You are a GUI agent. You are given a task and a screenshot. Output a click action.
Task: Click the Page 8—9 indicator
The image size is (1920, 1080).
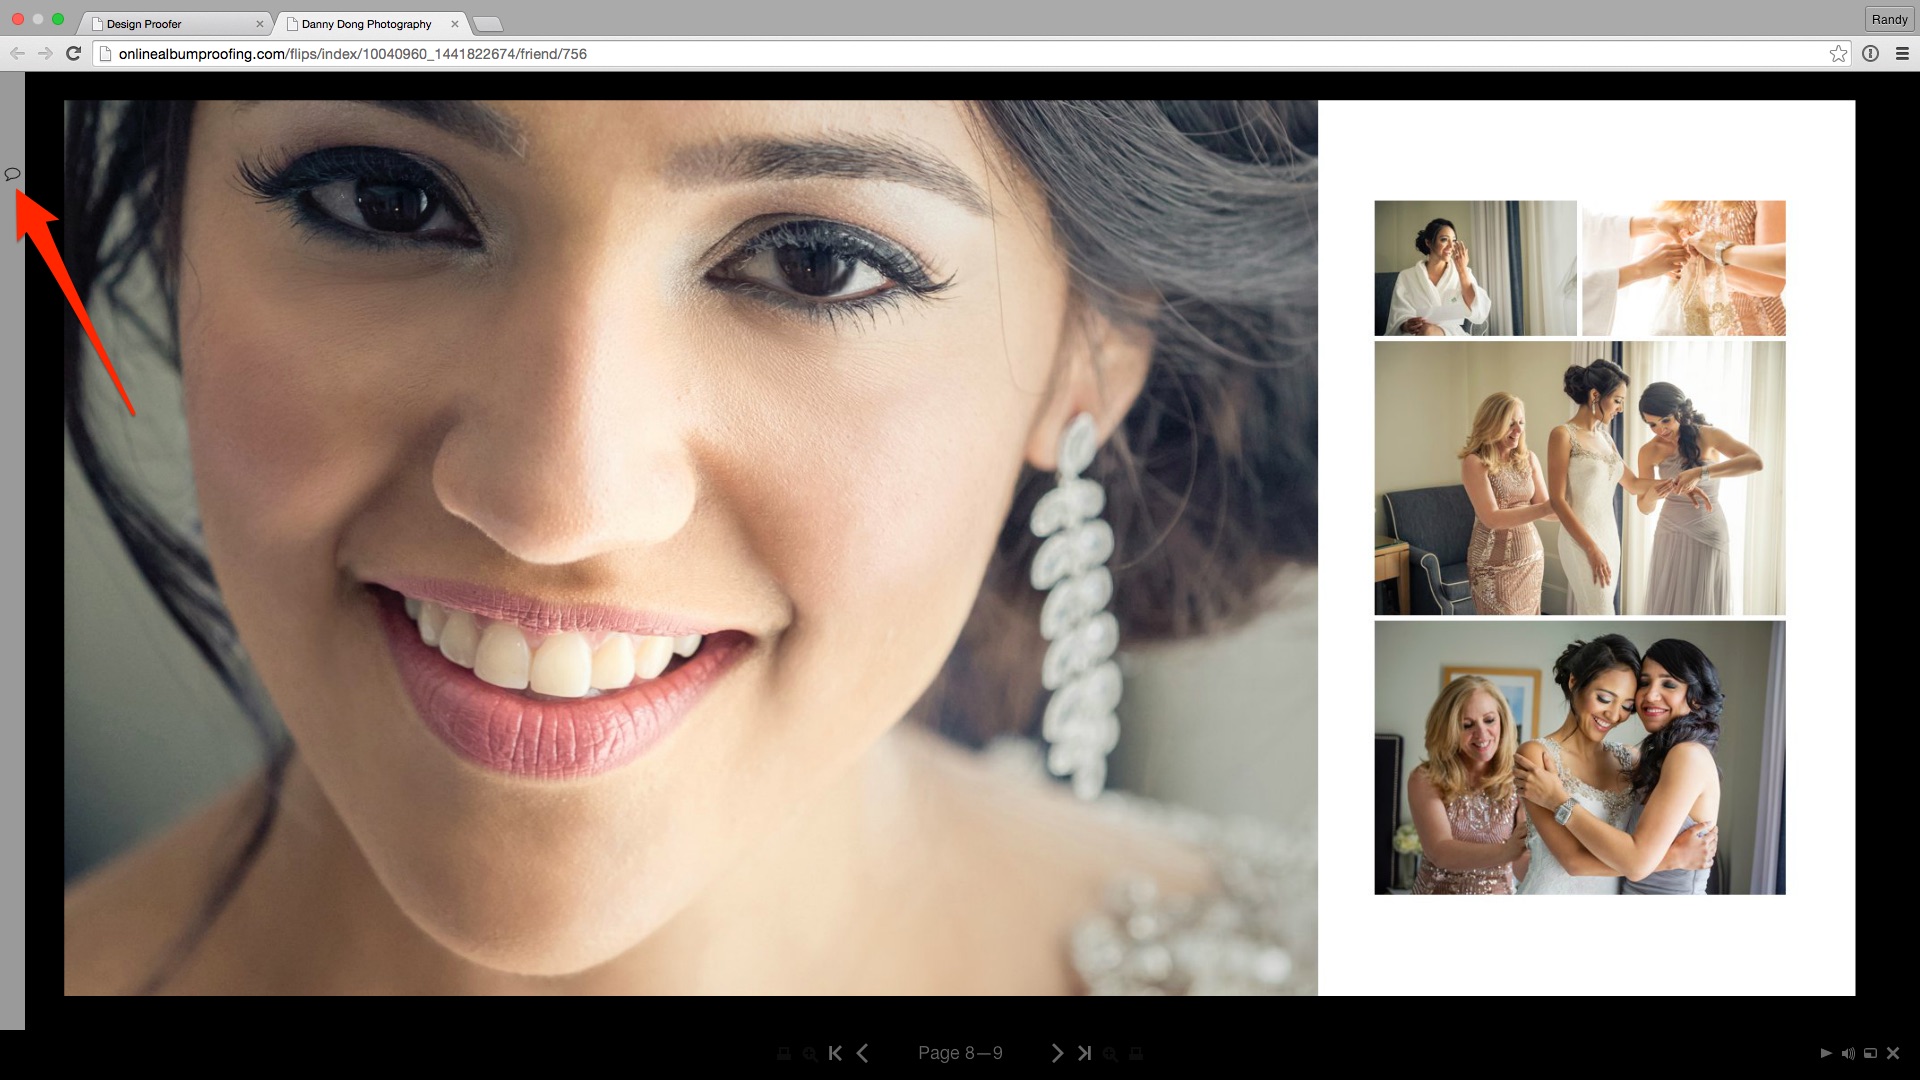pos(960,1053)
